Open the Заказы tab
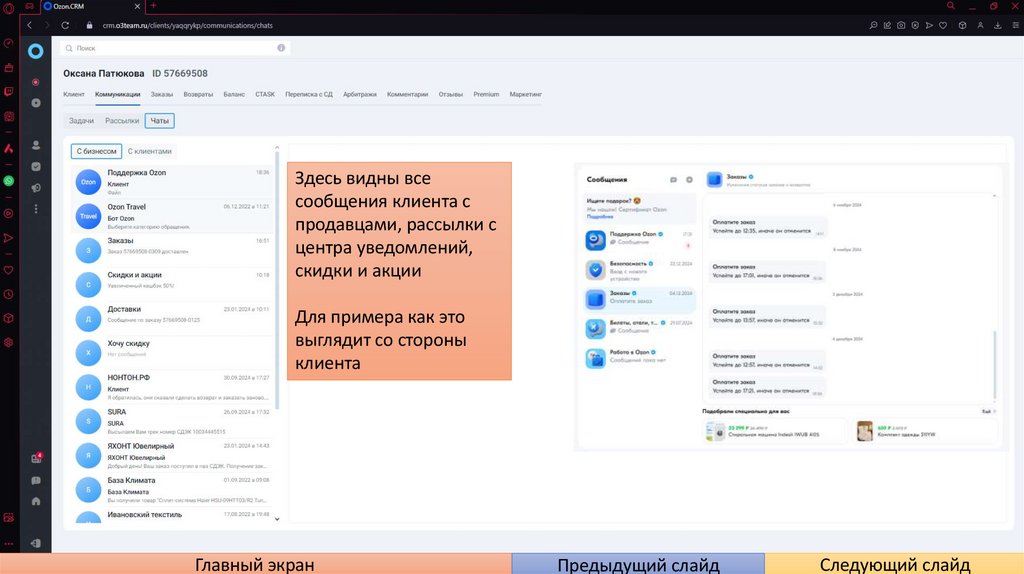1024x574 pixels. click(x=162, y=94)
